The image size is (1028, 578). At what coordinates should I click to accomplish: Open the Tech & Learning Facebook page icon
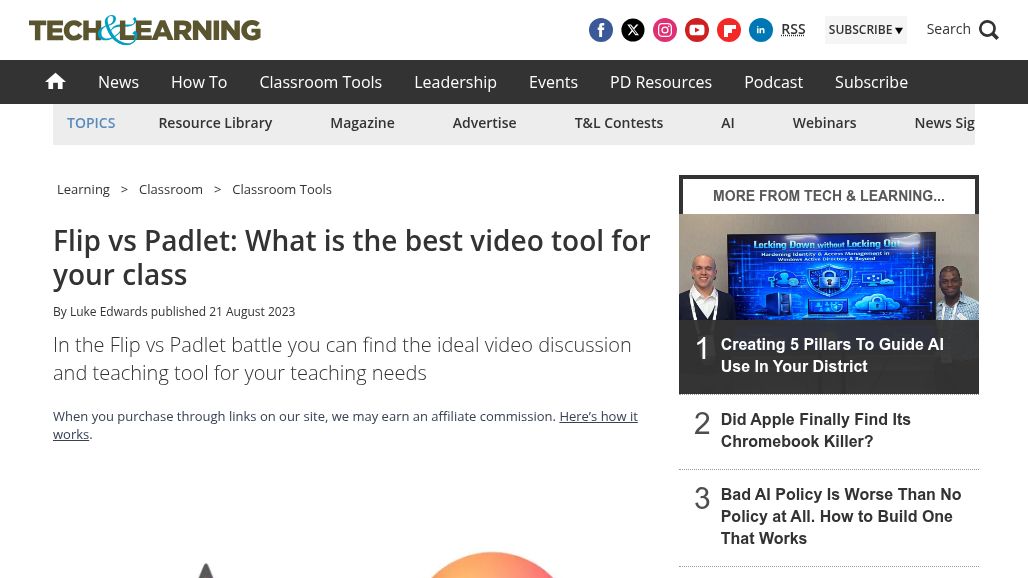[x=601, y=30]
